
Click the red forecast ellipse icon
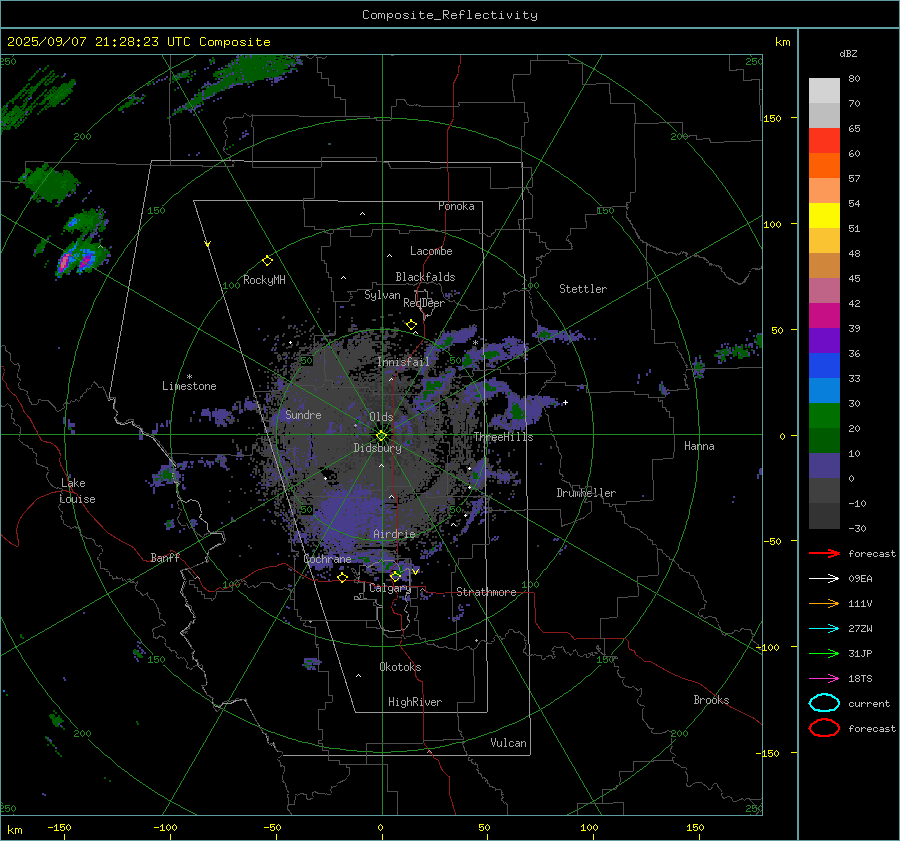coord(824,728)
